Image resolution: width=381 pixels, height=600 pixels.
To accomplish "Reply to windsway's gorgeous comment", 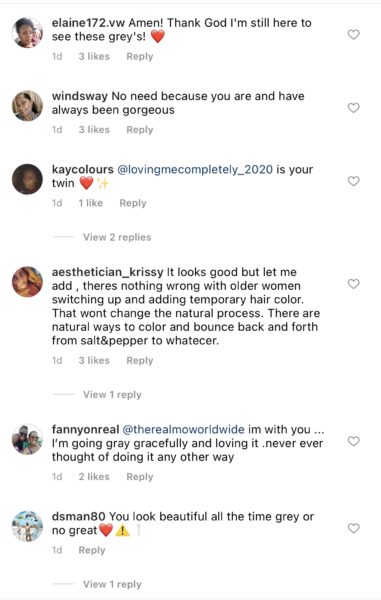I will pyautogui.click(x=140, y=130).
